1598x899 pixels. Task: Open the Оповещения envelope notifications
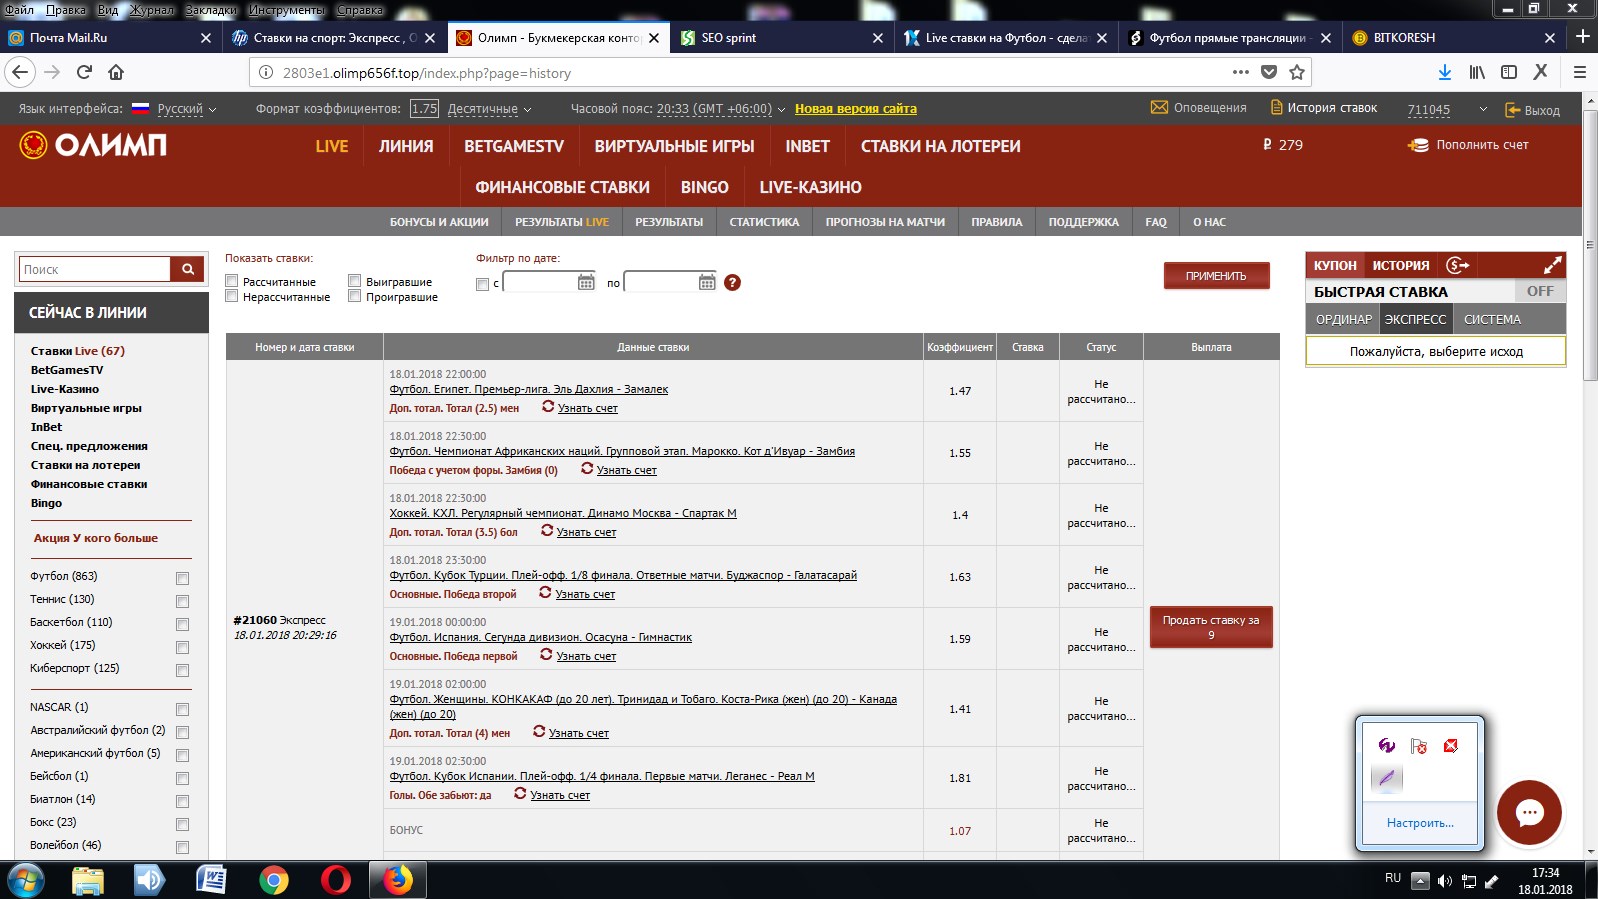point(1159,108)
